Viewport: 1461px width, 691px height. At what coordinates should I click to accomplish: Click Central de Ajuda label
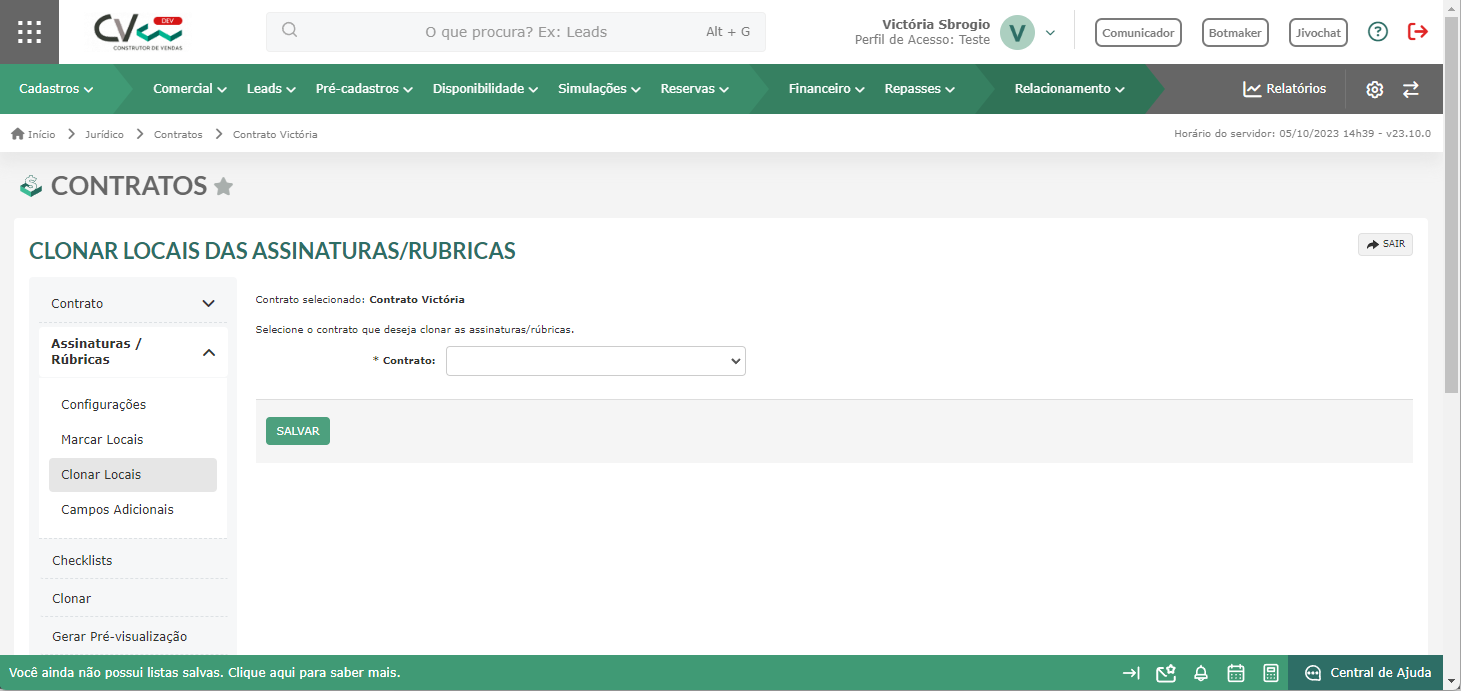click(x=1380, y=673)
